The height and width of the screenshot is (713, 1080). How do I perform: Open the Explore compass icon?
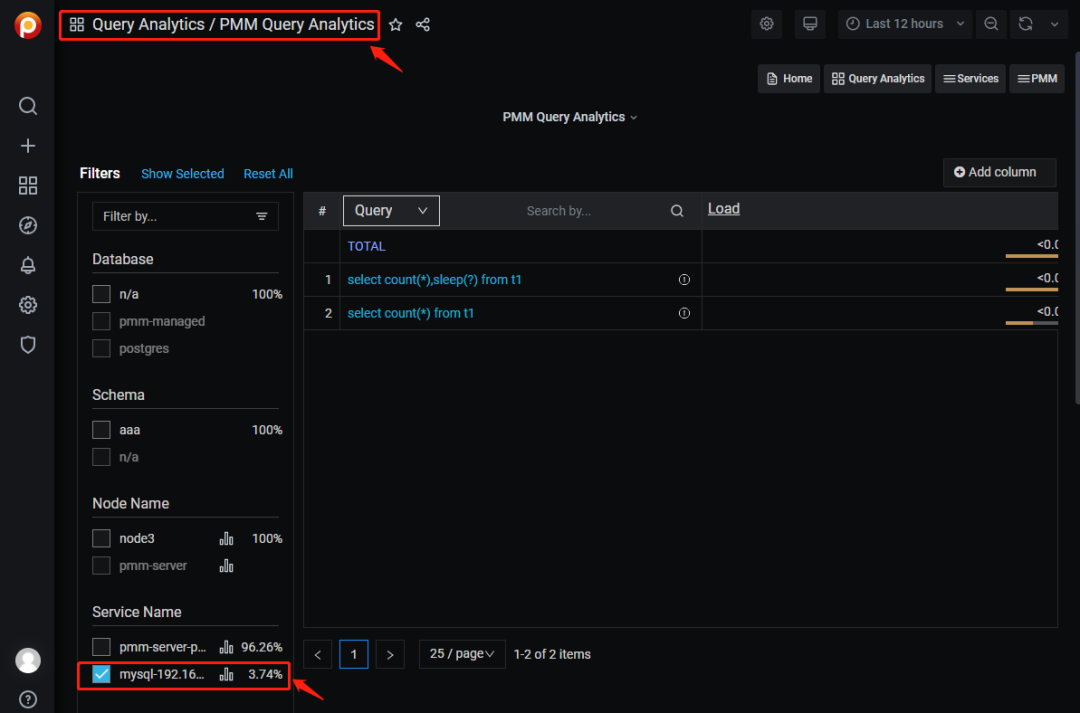click(x=28, y=225)
